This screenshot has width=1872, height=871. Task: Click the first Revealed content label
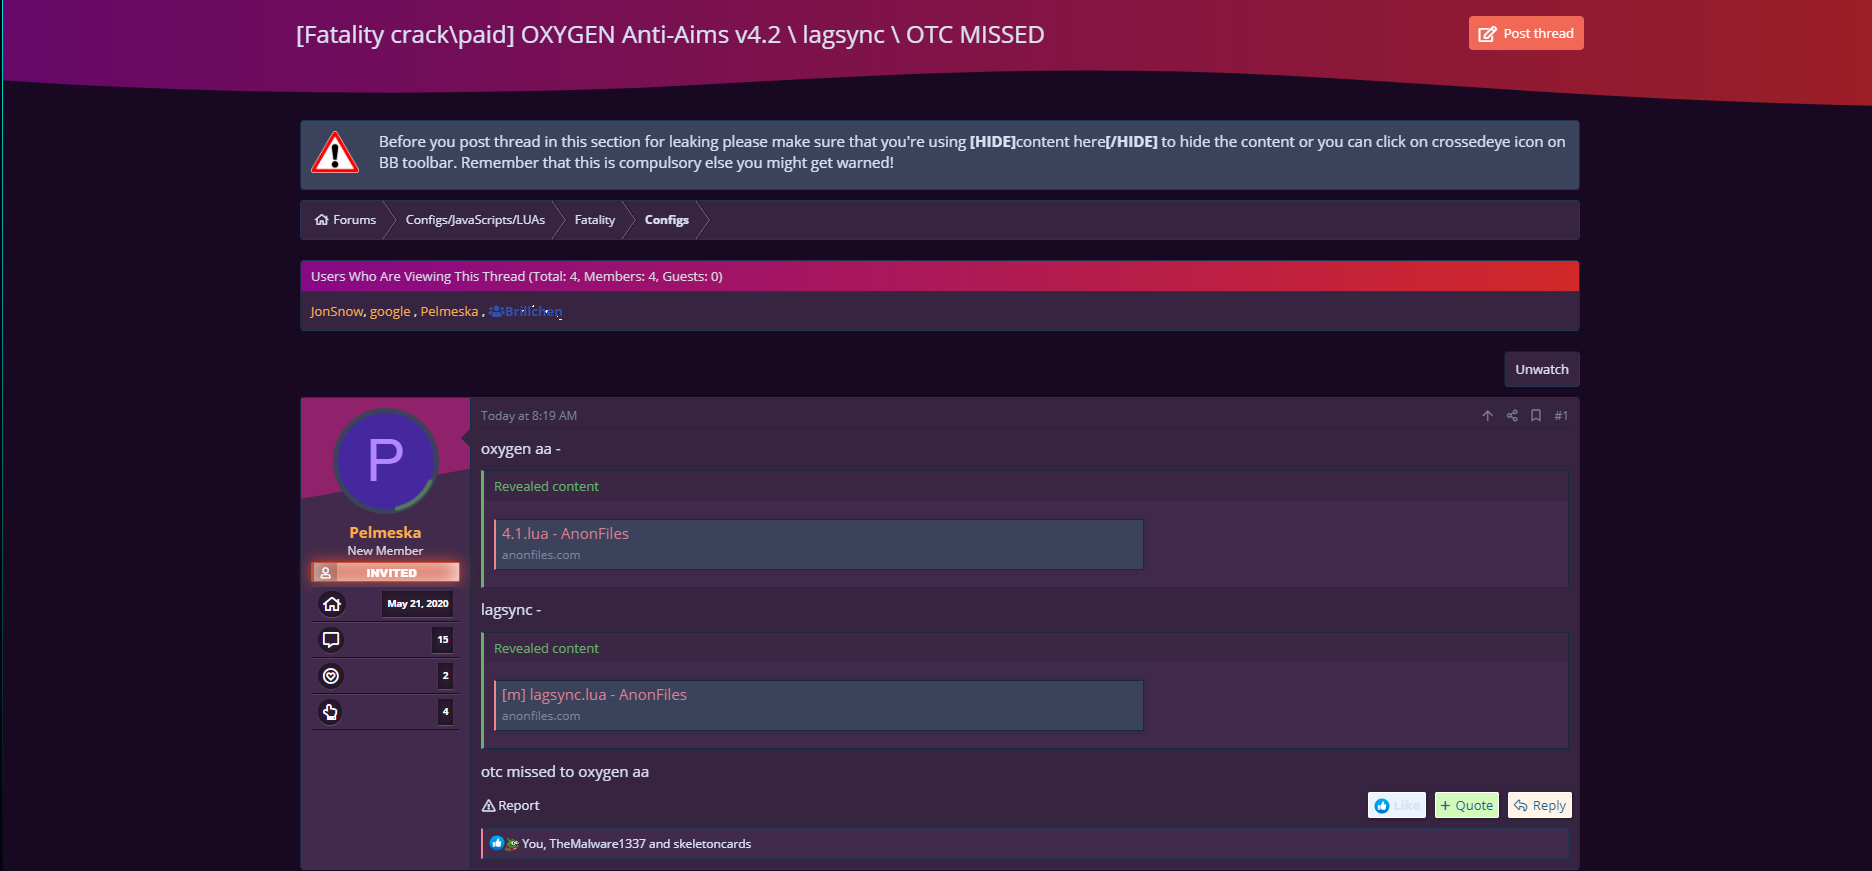[546, 487]
